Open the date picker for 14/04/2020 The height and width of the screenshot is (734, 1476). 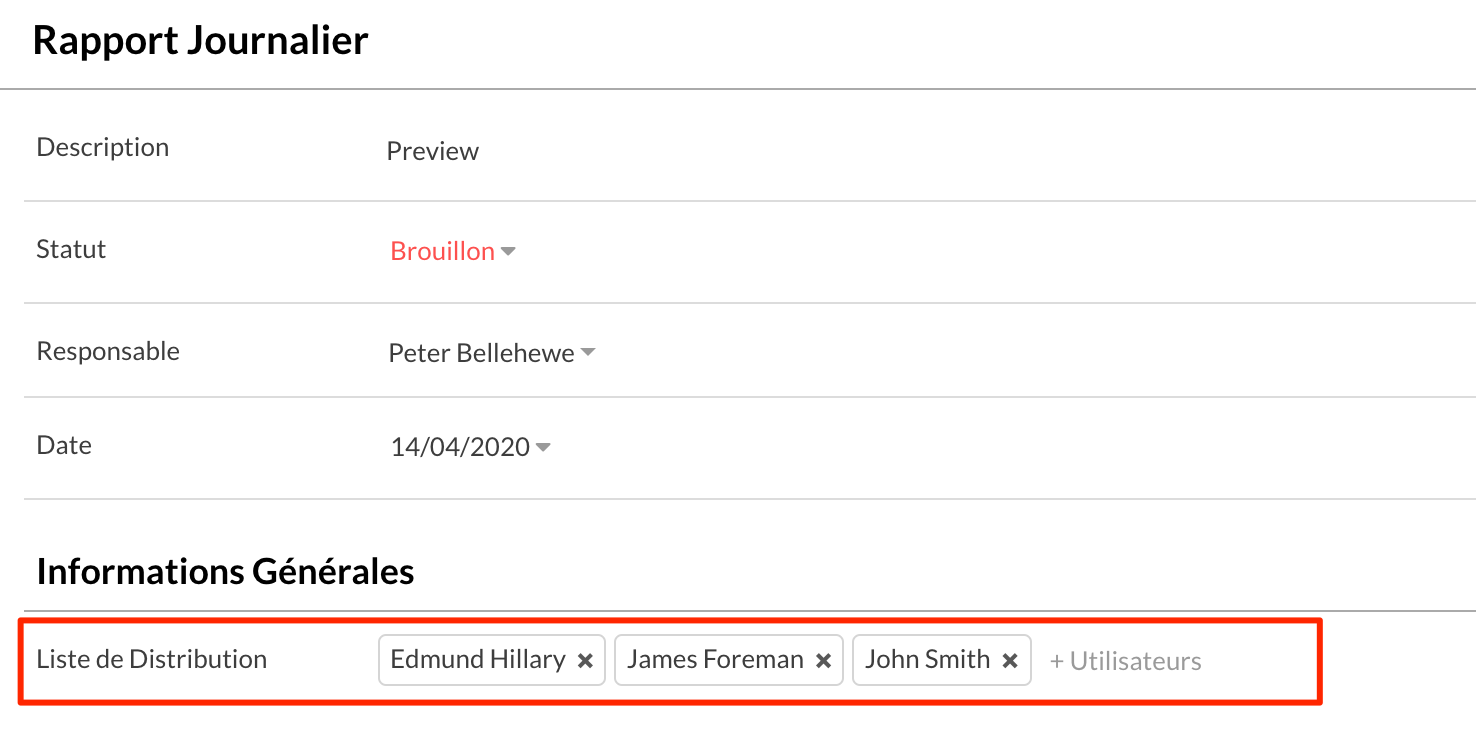542,447
